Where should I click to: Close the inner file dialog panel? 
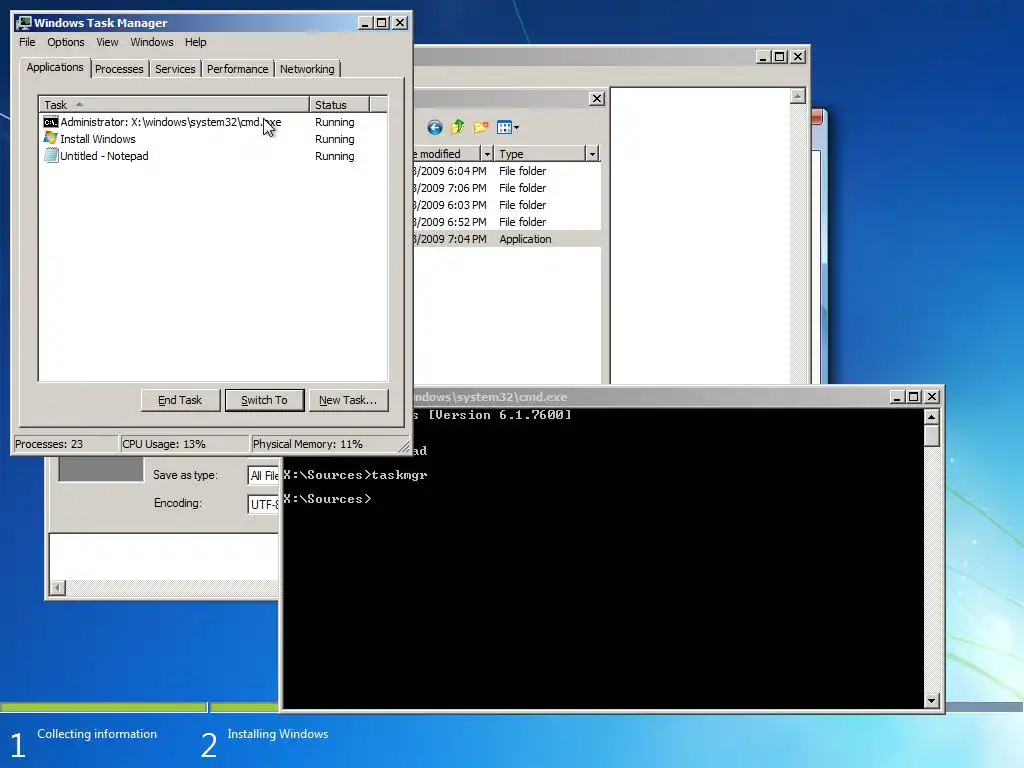597,99
